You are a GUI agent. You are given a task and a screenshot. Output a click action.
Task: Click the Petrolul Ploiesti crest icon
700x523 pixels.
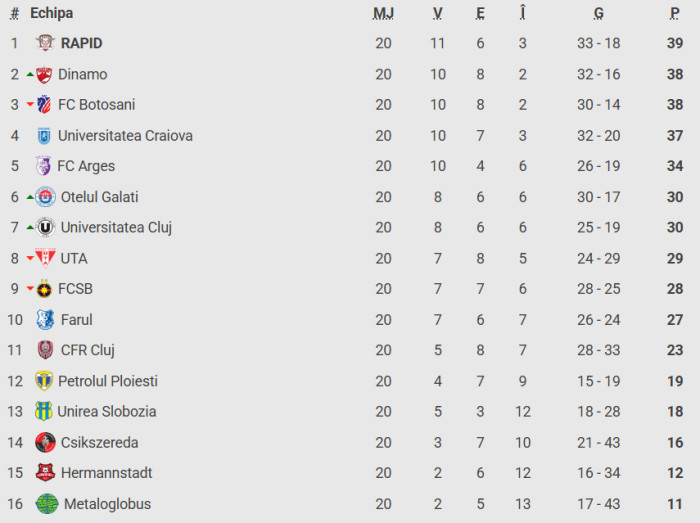pyautogui.click(x=44, y=381)
